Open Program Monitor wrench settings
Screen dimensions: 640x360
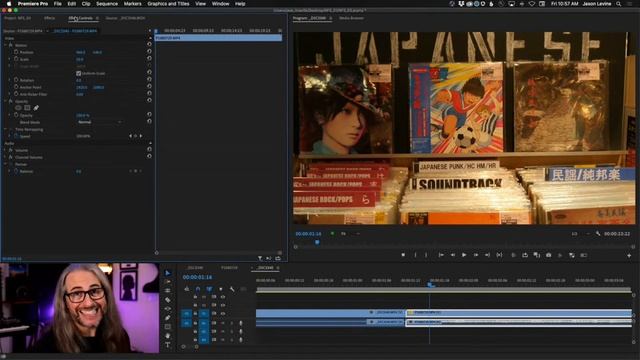point(598,234)
